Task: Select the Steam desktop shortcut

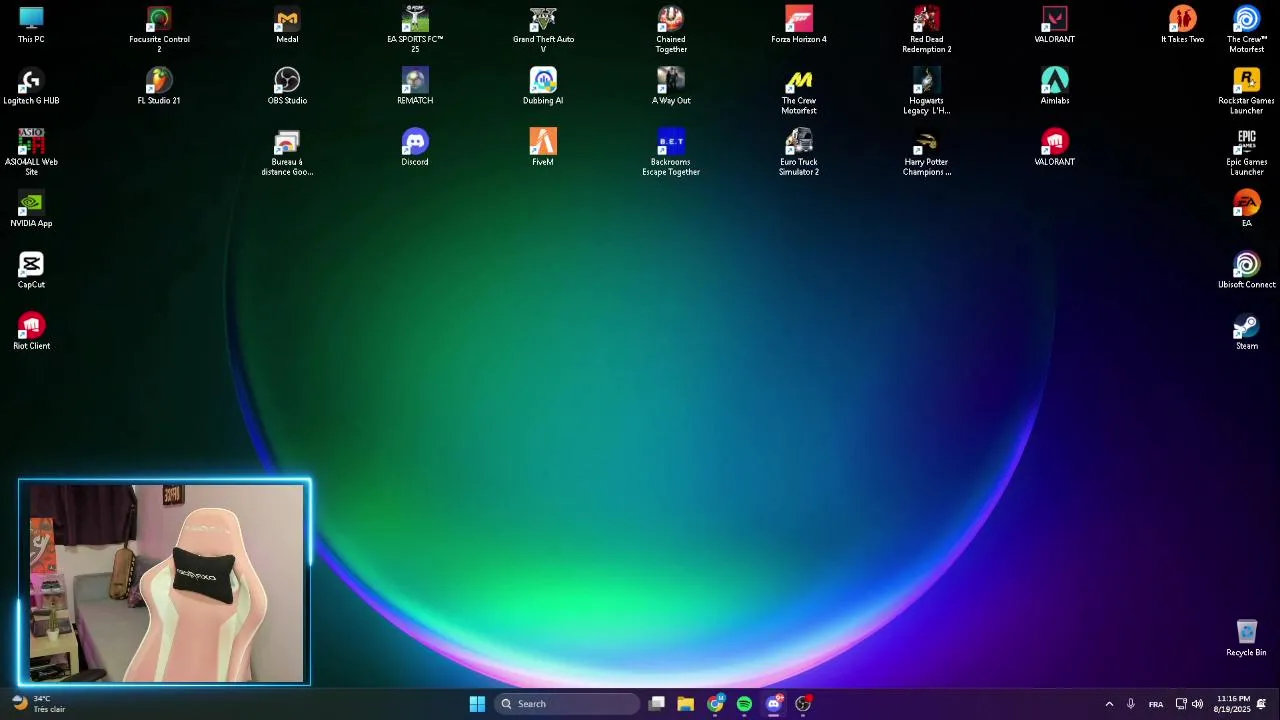Action: click(x=1247, y=331)
